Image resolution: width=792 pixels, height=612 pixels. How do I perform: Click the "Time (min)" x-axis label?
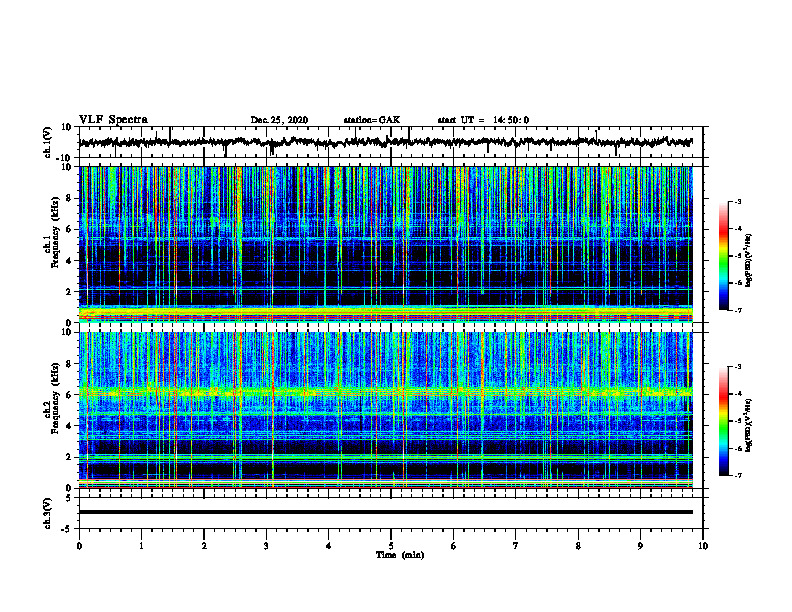400,555
